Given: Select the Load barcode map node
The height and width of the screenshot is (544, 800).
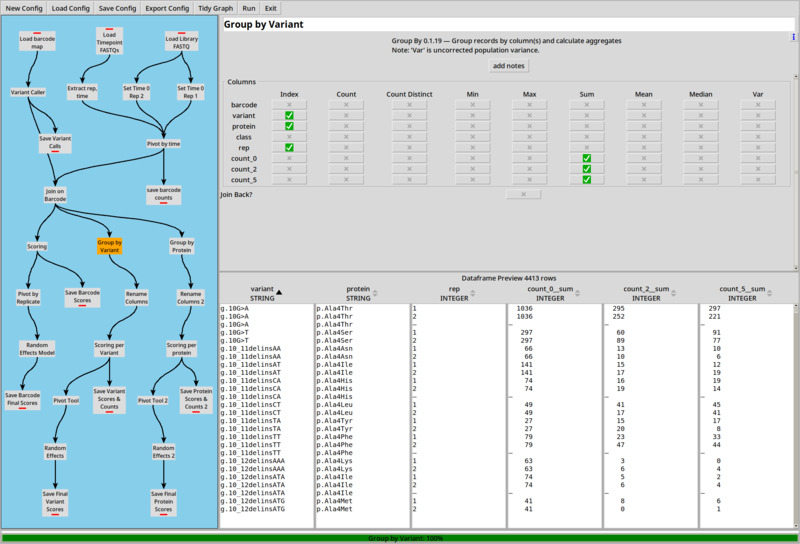Looking at the screenshot, I should 37,42.
